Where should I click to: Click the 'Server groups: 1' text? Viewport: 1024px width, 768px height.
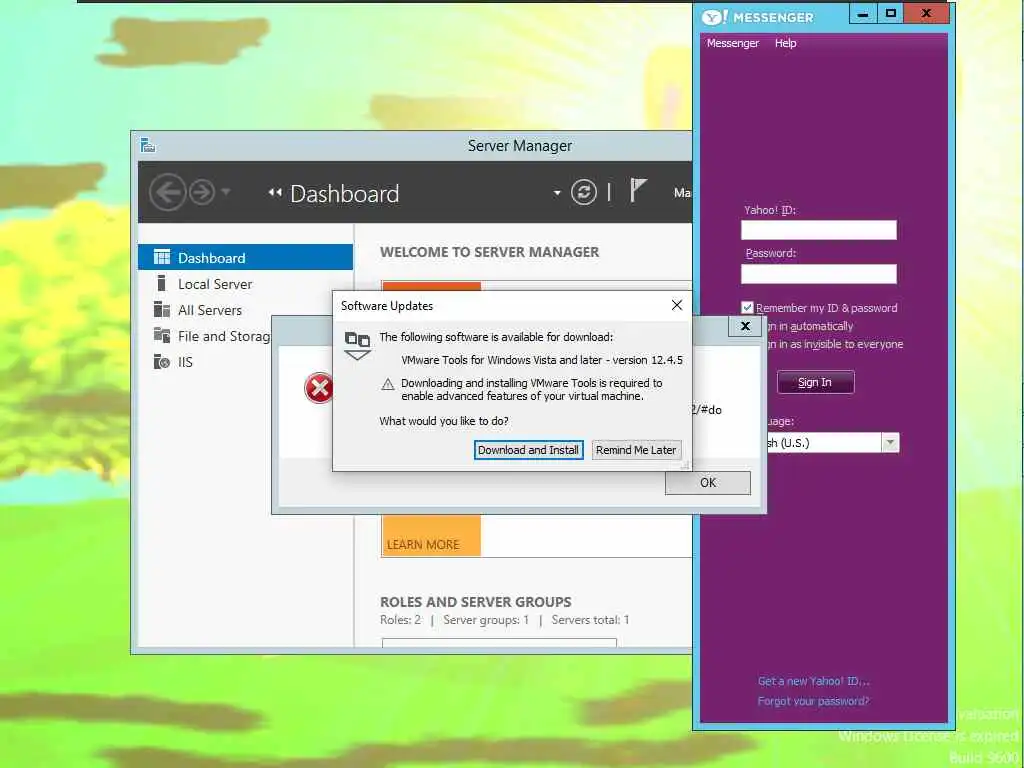486,620
